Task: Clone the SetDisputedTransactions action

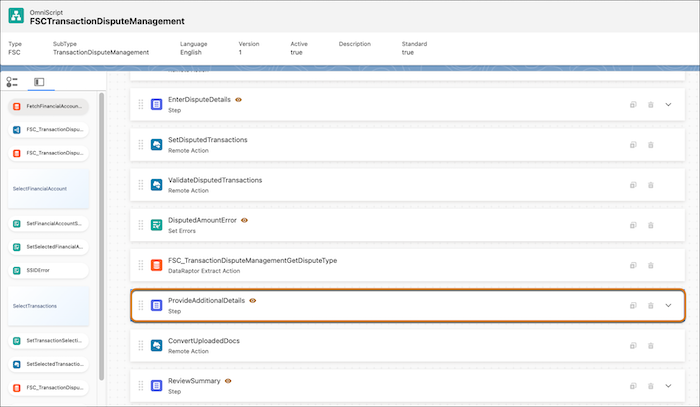Action: (x=633, y=145)
